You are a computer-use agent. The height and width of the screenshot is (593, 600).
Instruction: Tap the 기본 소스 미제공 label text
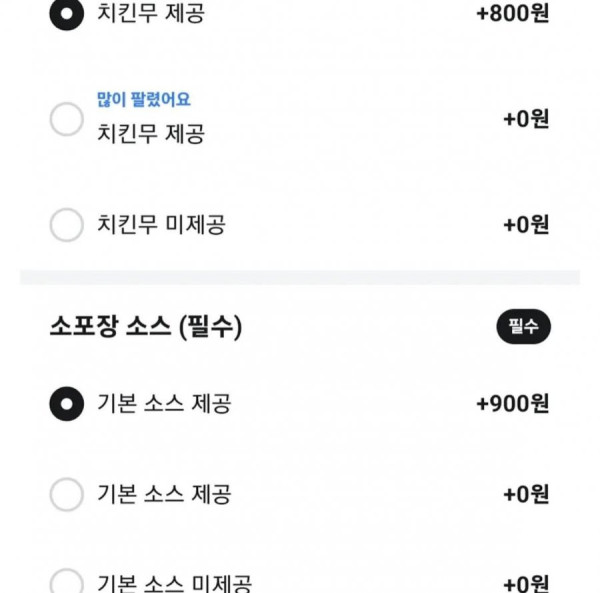[x=174, y=583]
